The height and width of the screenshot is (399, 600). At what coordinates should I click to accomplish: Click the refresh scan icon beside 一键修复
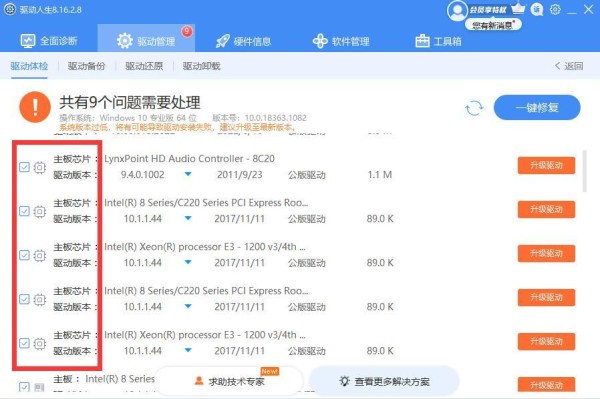coord(474,108)
